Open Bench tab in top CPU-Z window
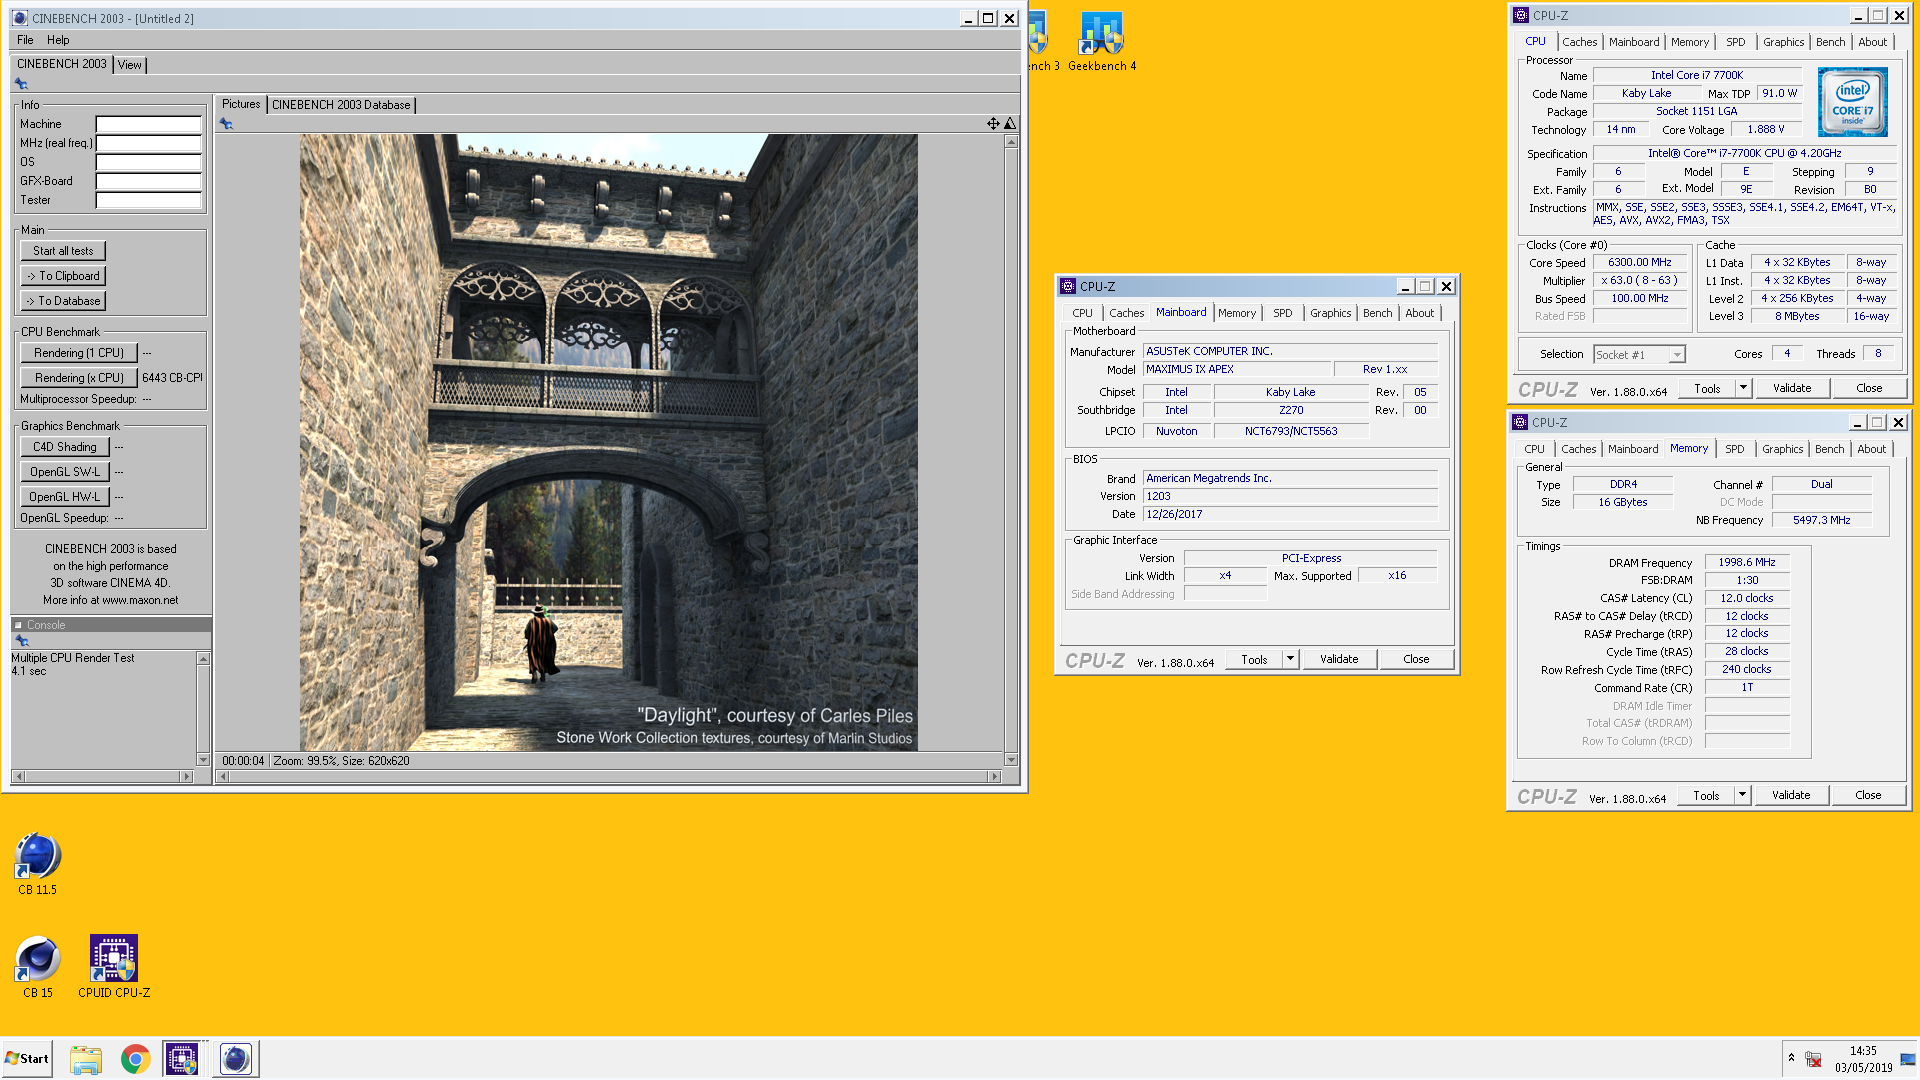This screenshot has height=1080, width=1920. (1831, 42)
